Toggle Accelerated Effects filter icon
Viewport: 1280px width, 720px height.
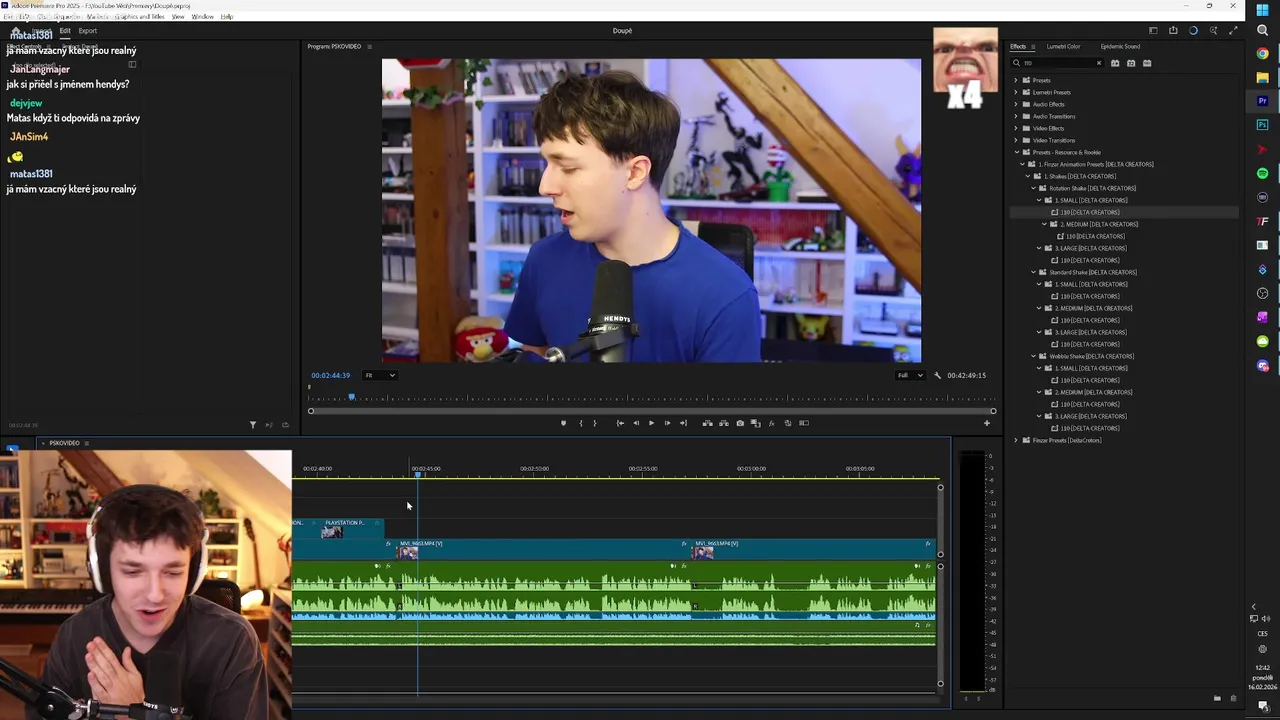pos(1115,63)
